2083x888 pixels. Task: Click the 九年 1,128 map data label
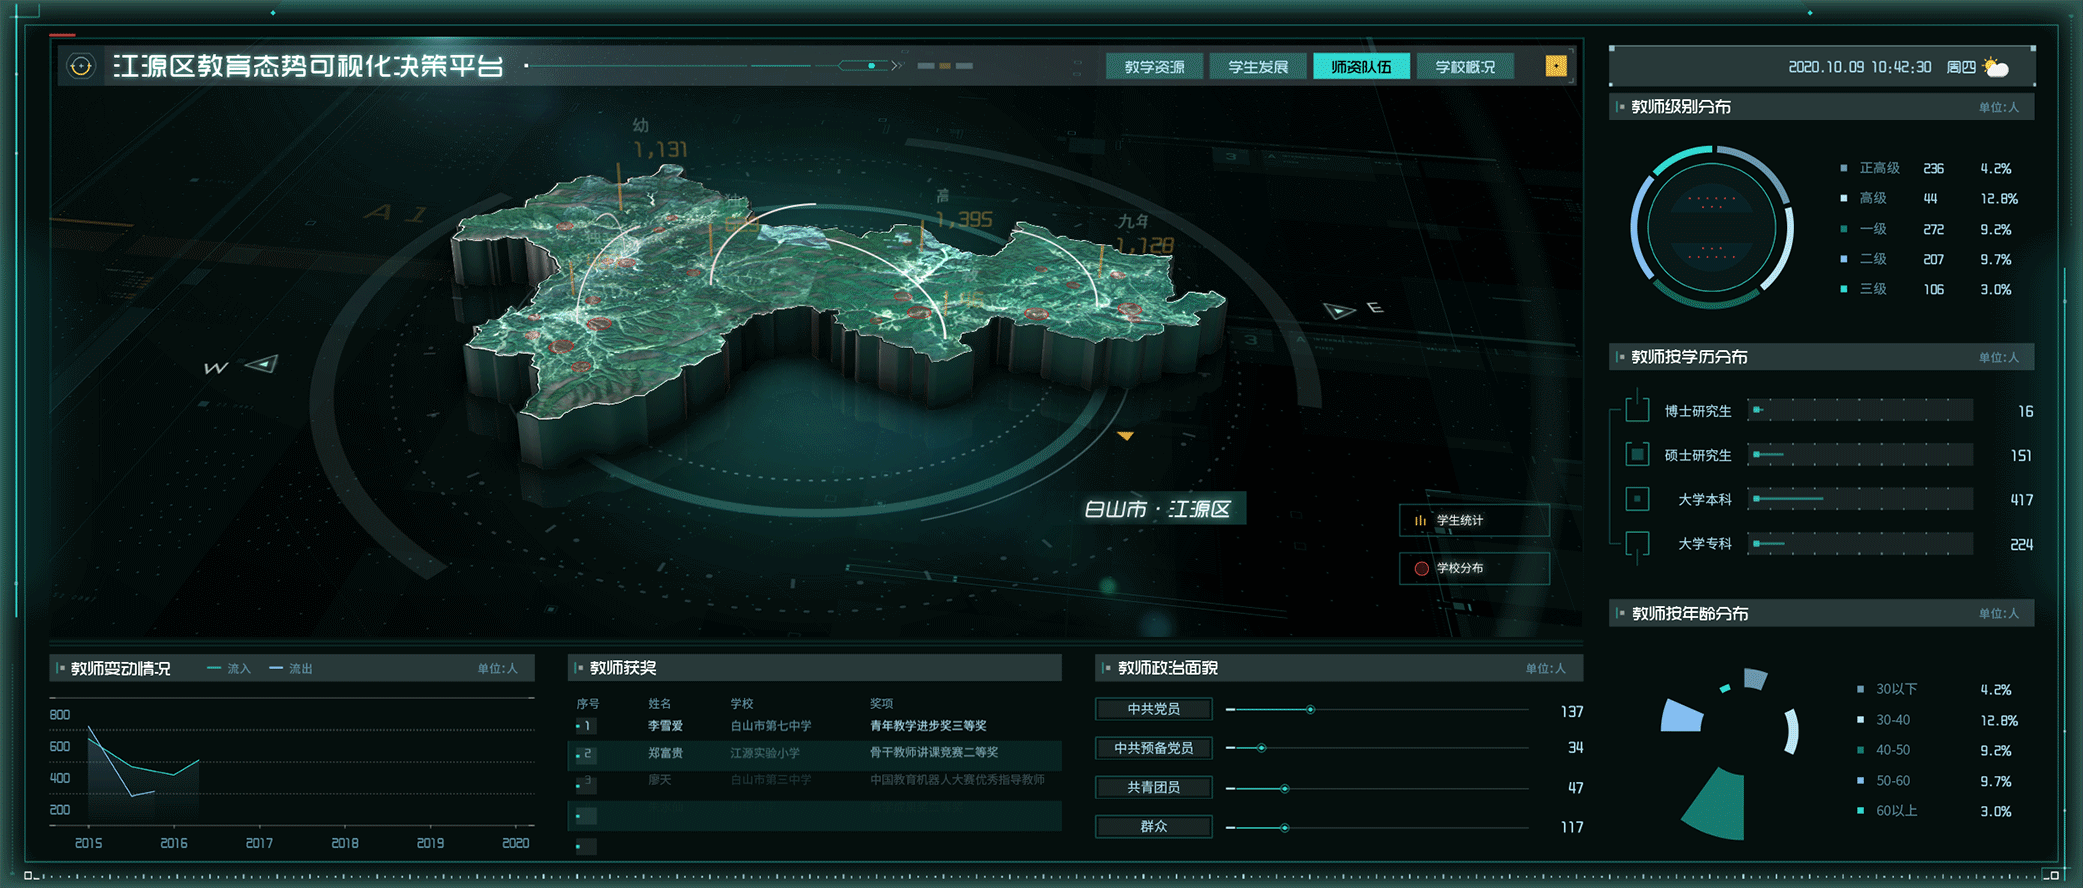1144,234
